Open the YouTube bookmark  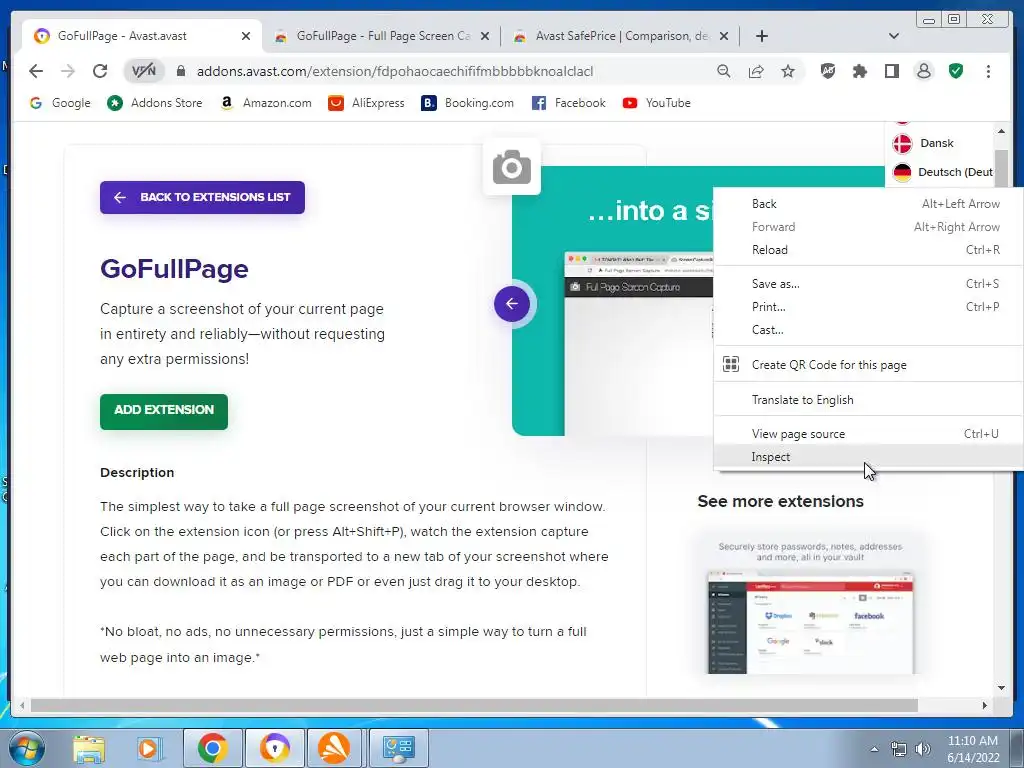(x=656, y=103)
